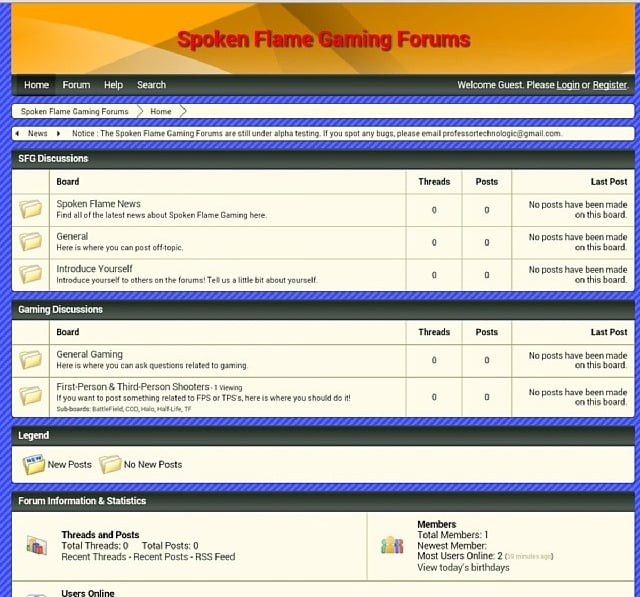
Task: Click the alpha testing notice text
Action: click(317, 133)
